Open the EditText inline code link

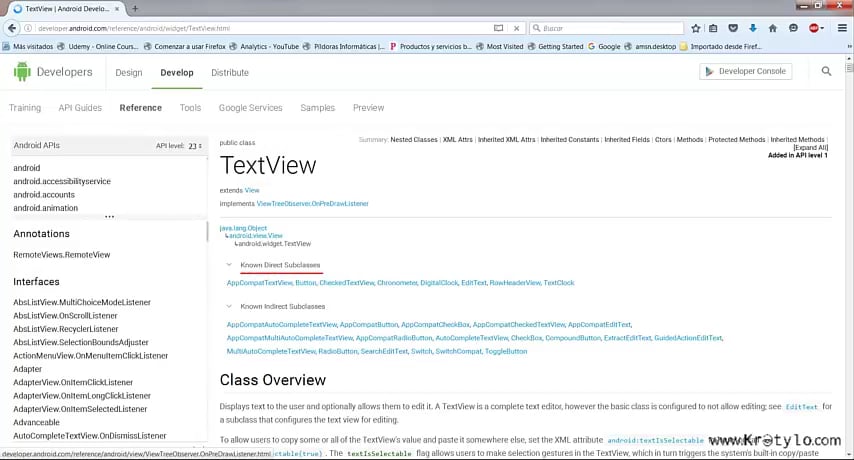tap(801, 407)
